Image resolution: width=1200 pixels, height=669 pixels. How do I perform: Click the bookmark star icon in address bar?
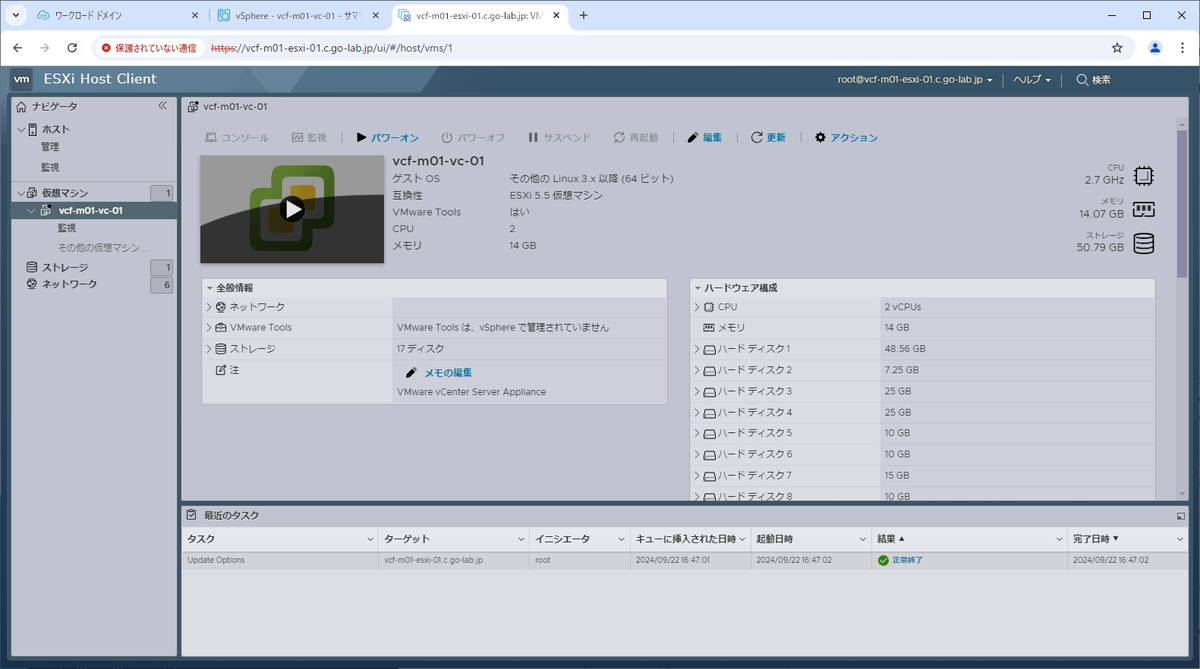[1117, 47]
